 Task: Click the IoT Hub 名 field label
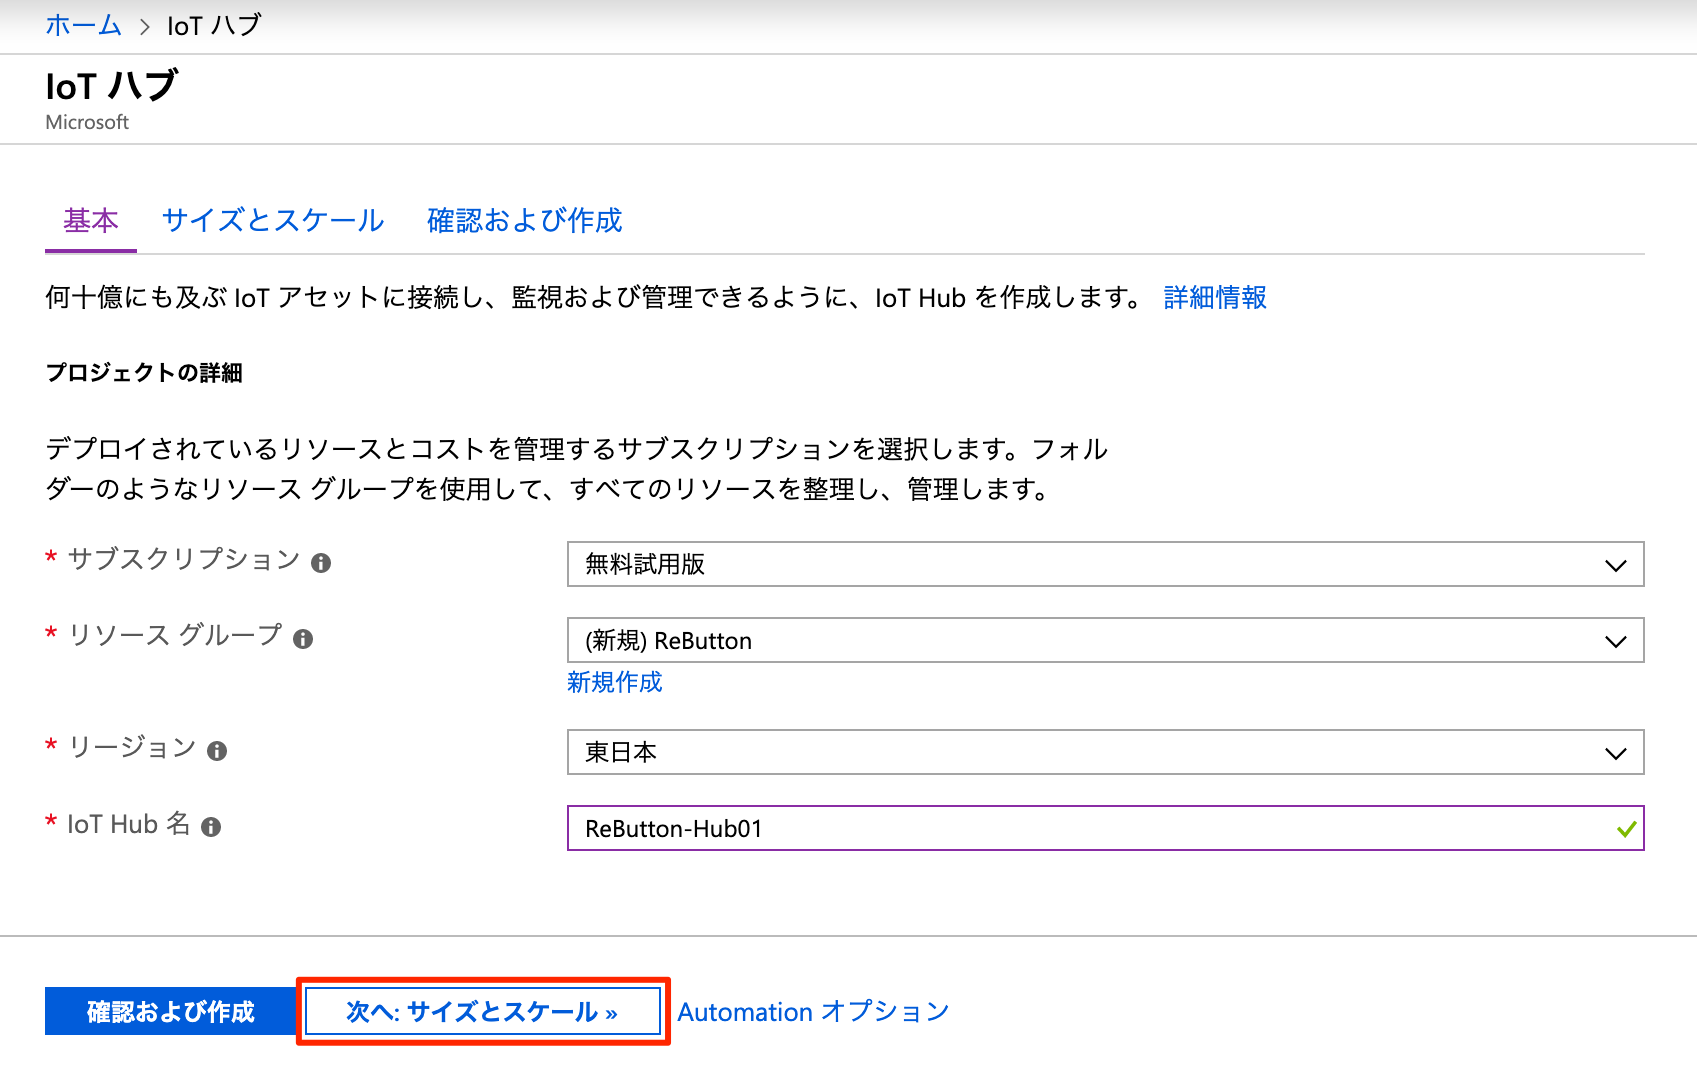(129, 823)
